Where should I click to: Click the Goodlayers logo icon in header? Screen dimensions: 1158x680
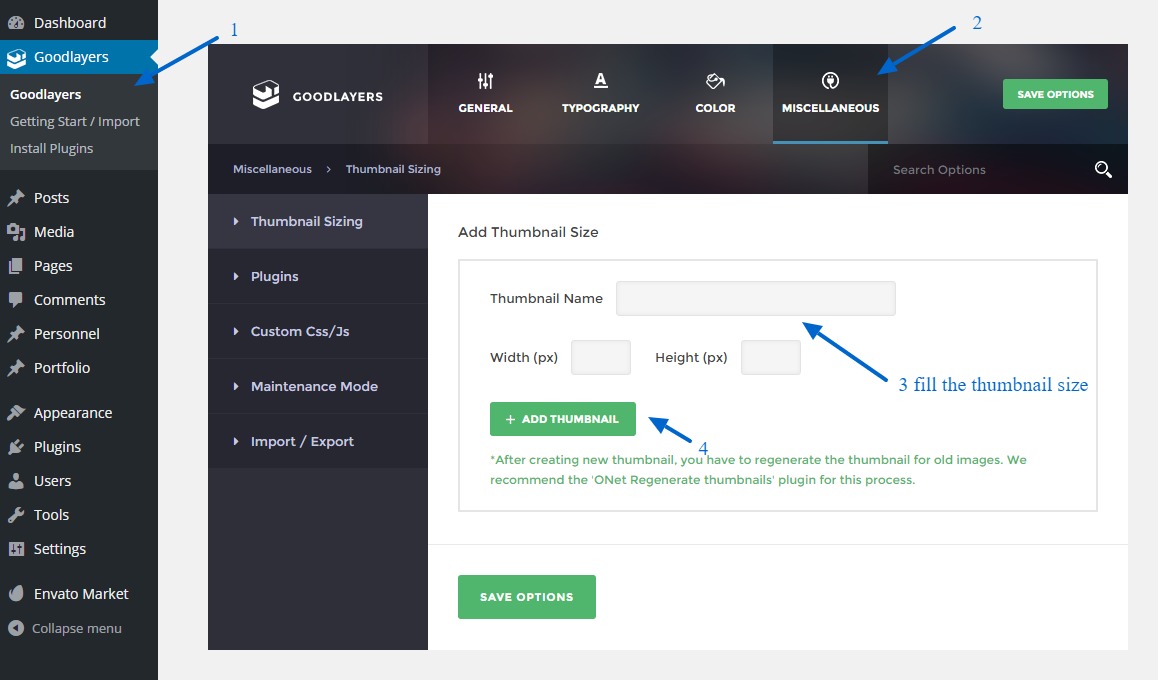(265, 95)
